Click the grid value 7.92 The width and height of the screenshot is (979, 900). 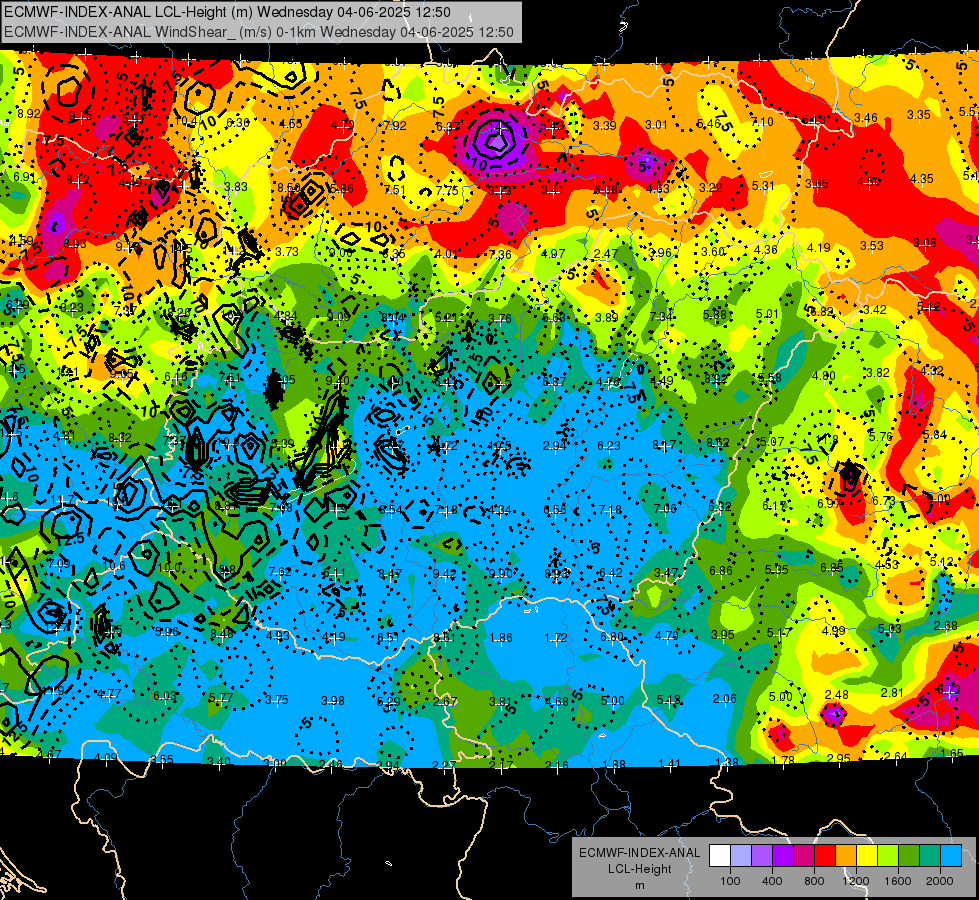(395, 126)
